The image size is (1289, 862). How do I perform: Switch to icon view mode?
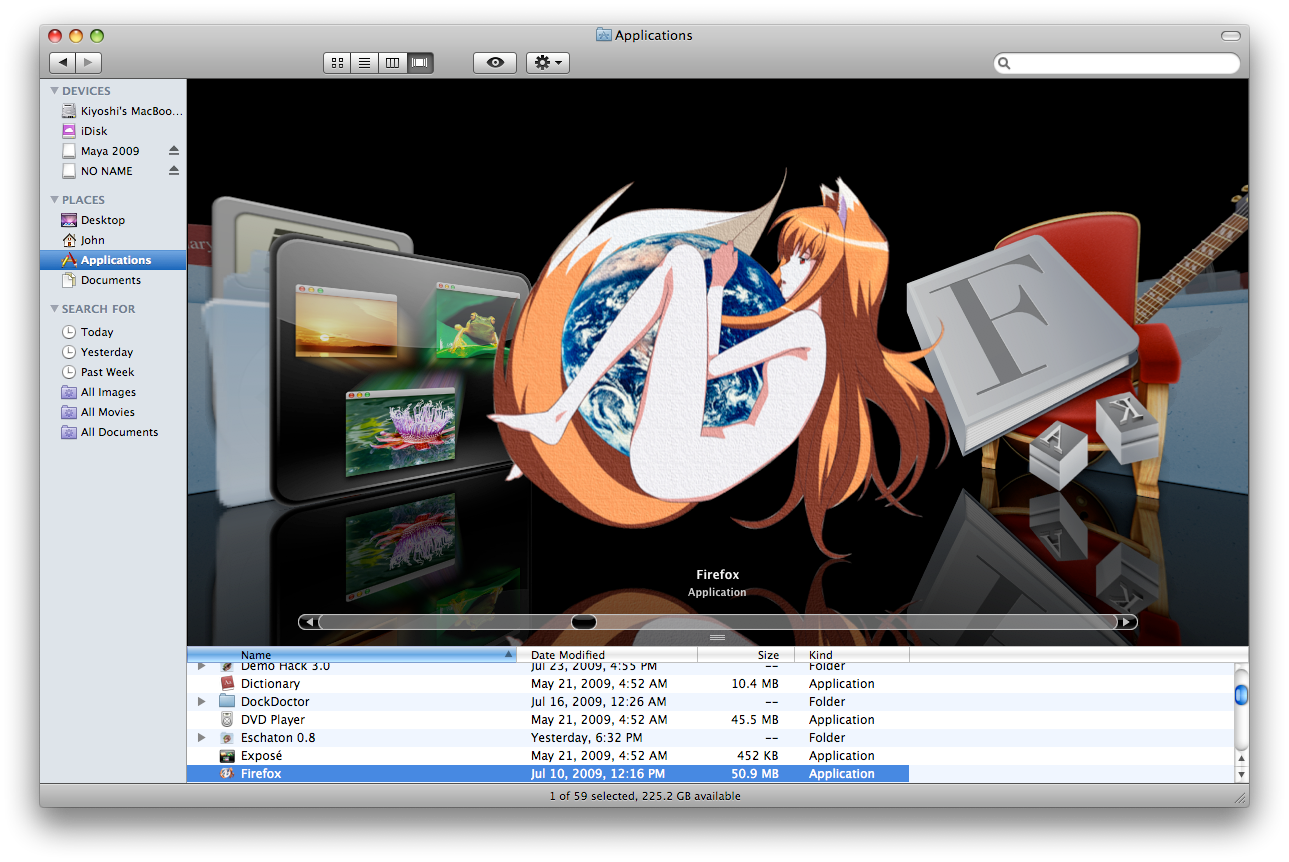pos(337,63)
